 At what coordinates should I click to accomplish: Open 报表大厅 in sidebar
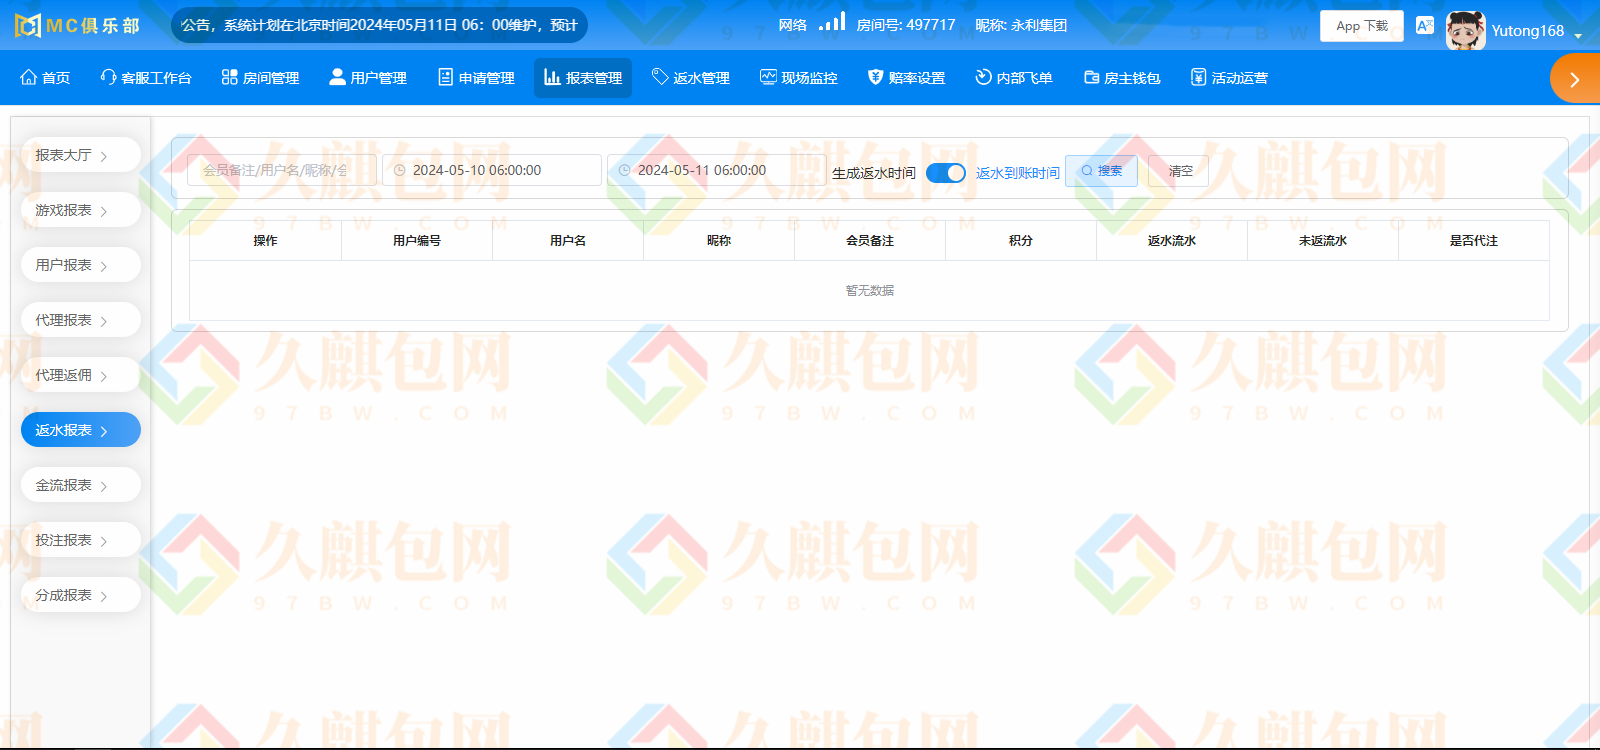pyautogui.click(x=81, y=155)
